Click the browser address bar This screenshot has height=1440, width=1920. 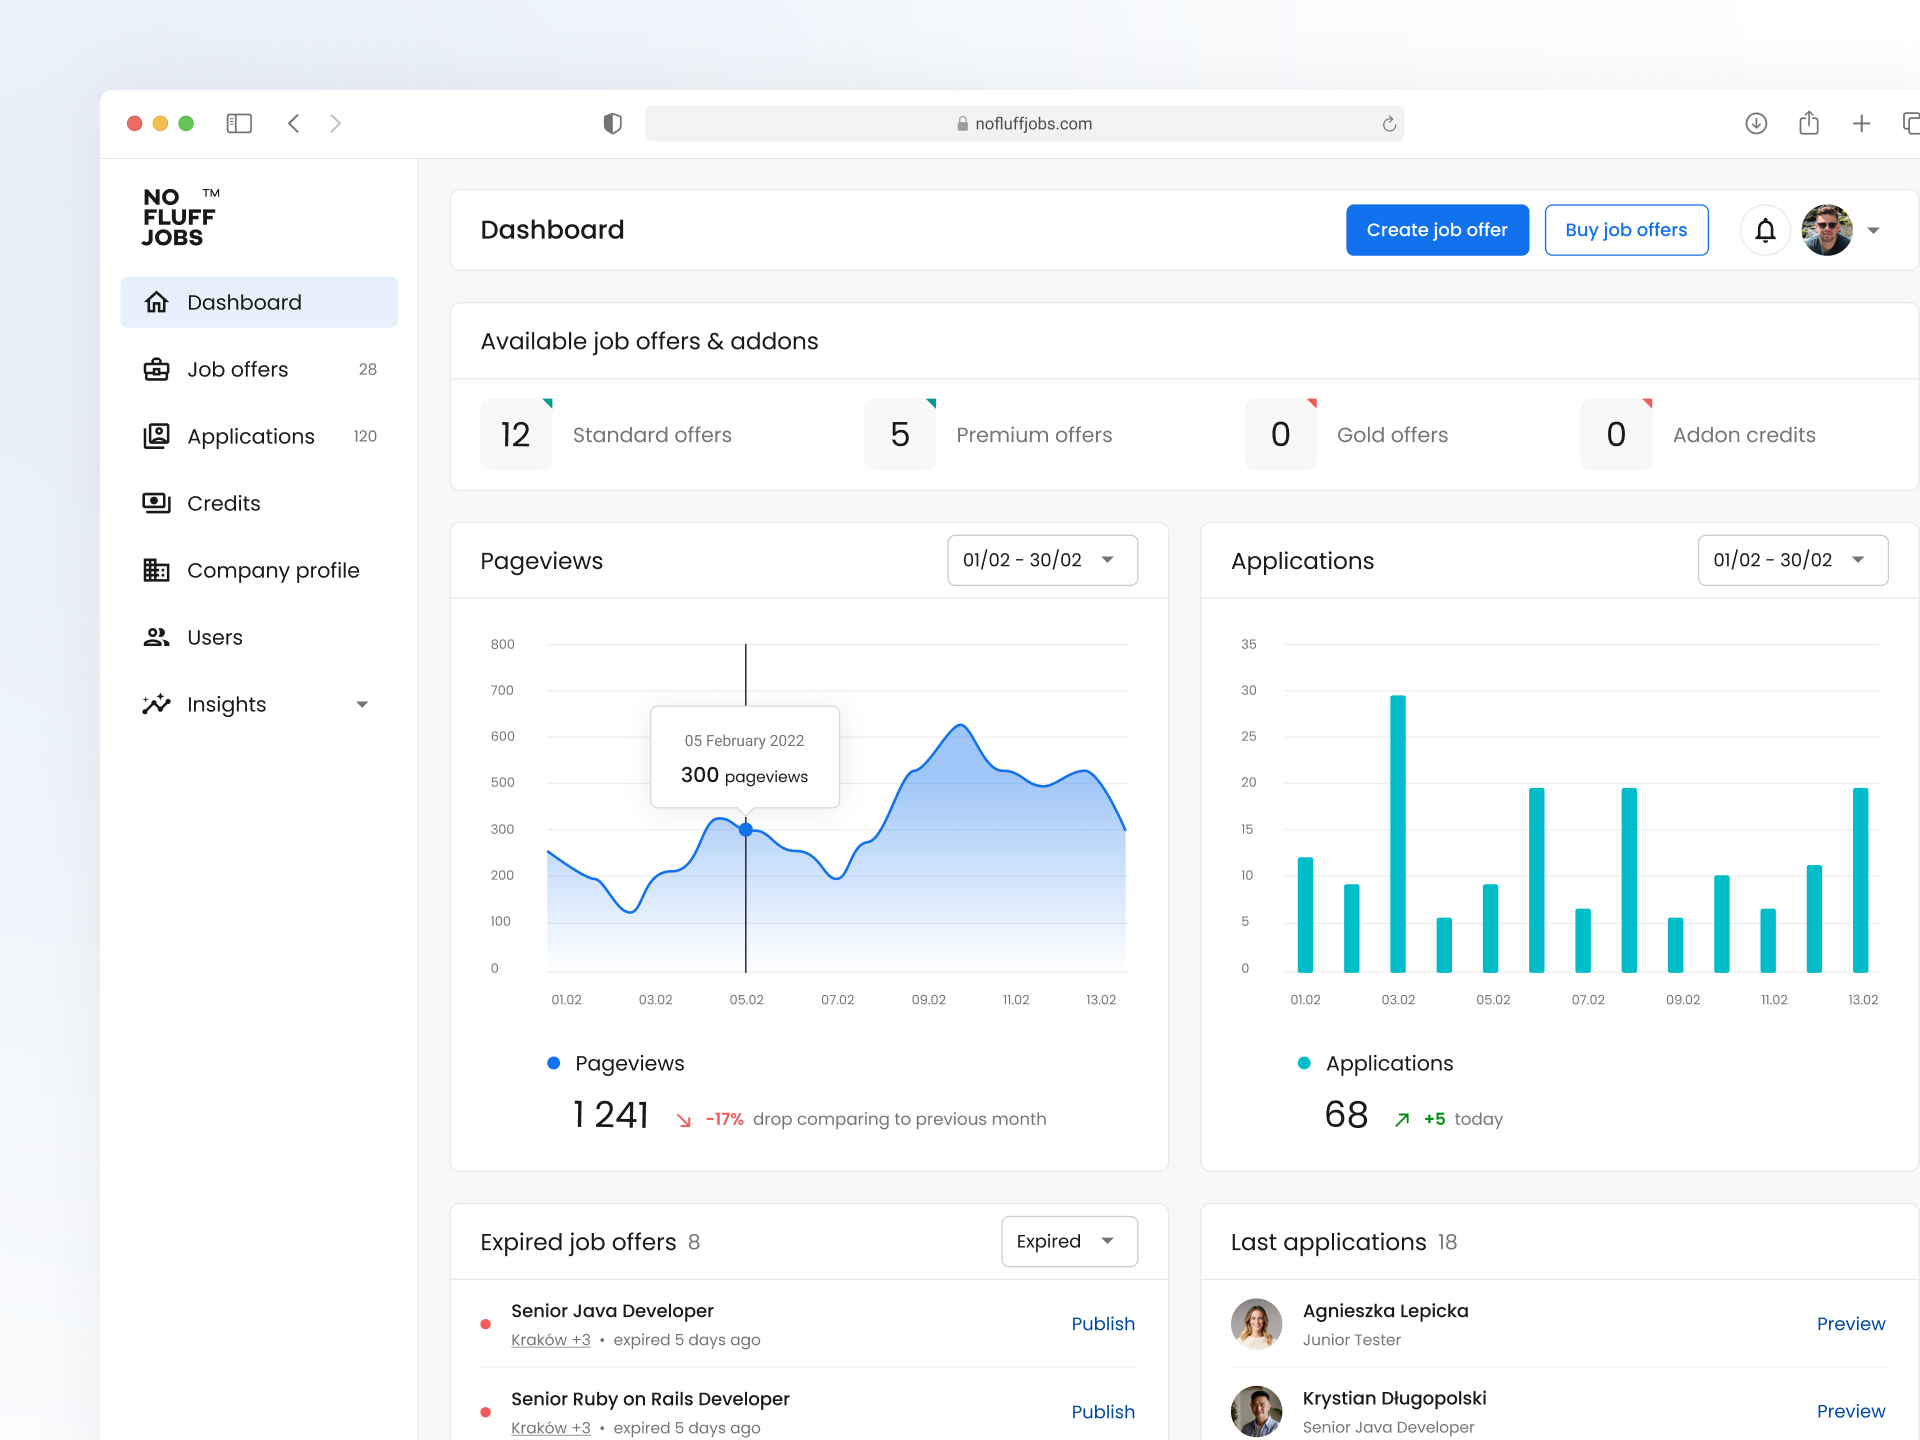(x=1025, y=123)
